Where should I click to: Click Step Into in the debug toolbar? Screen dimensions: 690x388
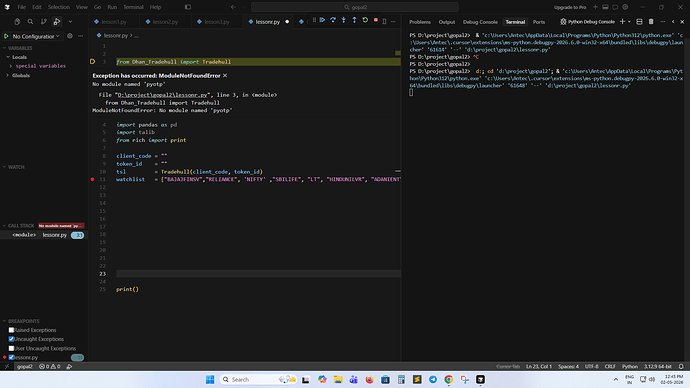coord(344,20)
